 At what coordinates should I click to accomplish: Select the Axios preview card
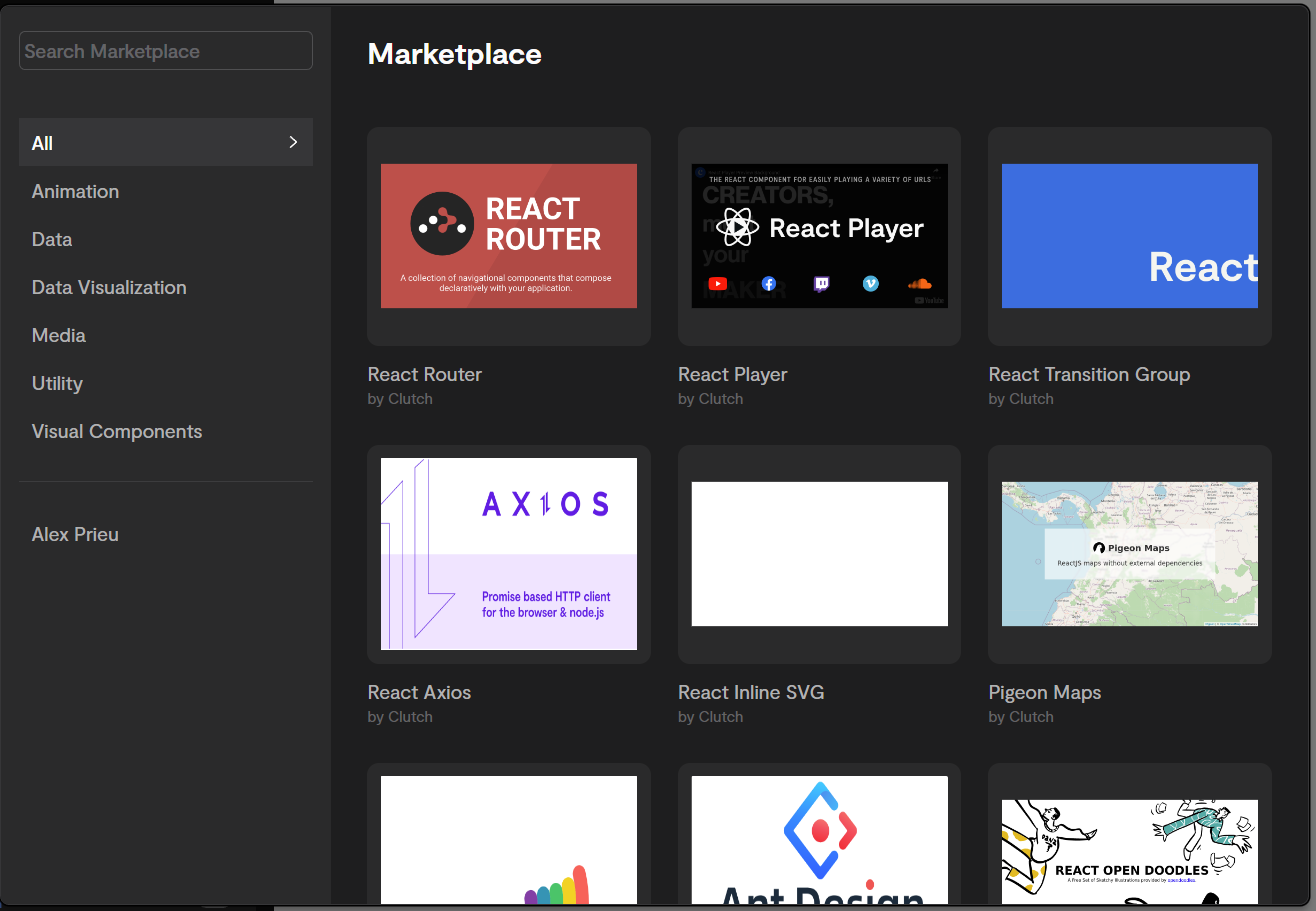click(508, 554)
